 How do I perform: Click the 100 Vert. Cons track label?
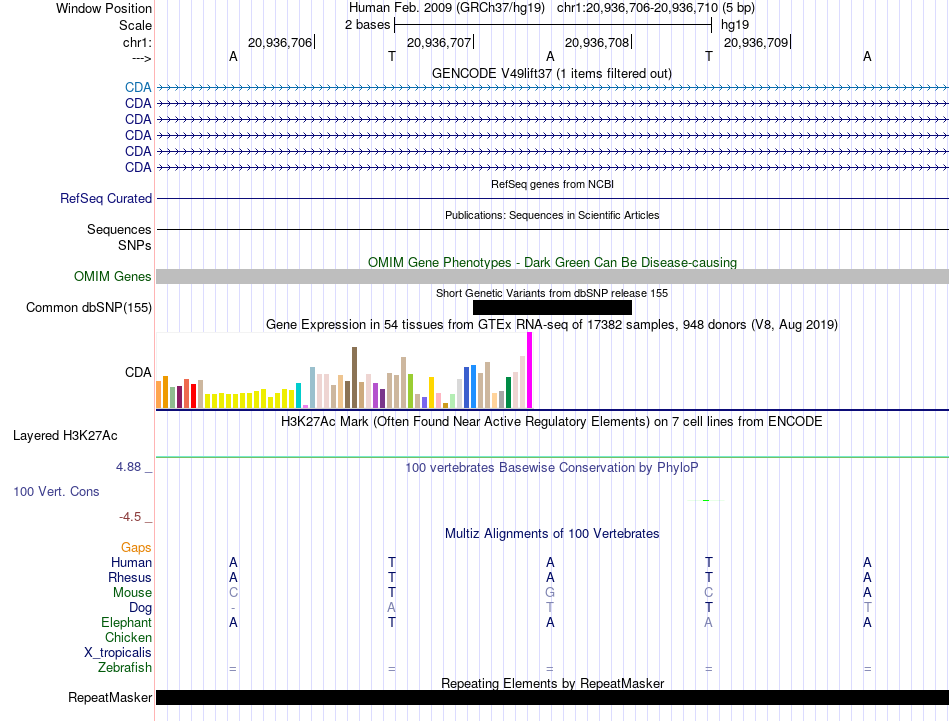coord(56,491)
